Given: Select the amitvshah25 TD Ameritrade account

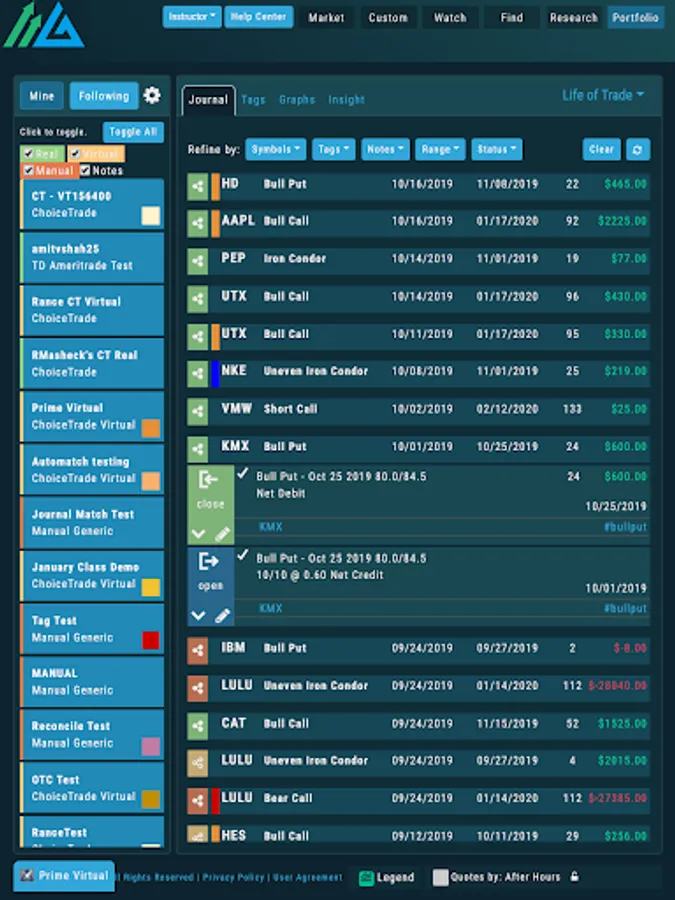Looking at the screenshot, I should 92,257.
